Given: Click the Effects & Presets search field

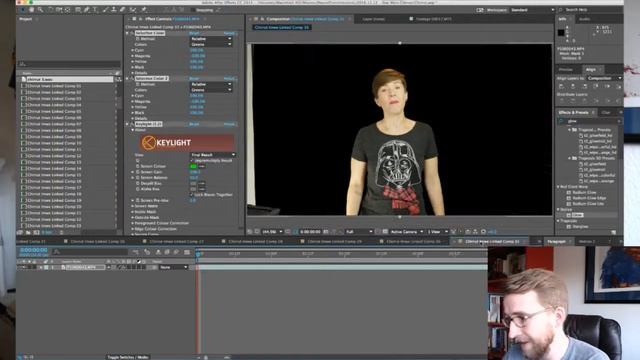Looking at the screenshot, I should click(590, 121).
